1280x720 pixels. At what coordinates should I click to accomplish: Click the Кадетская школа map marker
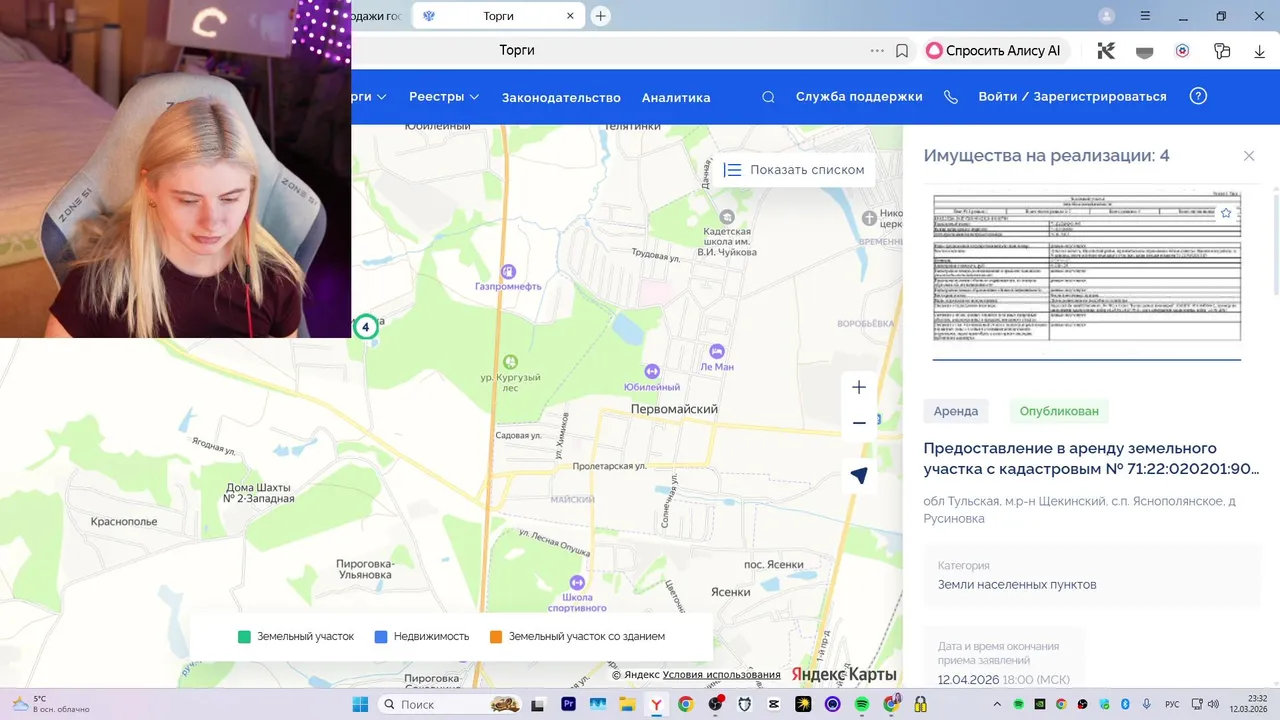click(727, 216)
